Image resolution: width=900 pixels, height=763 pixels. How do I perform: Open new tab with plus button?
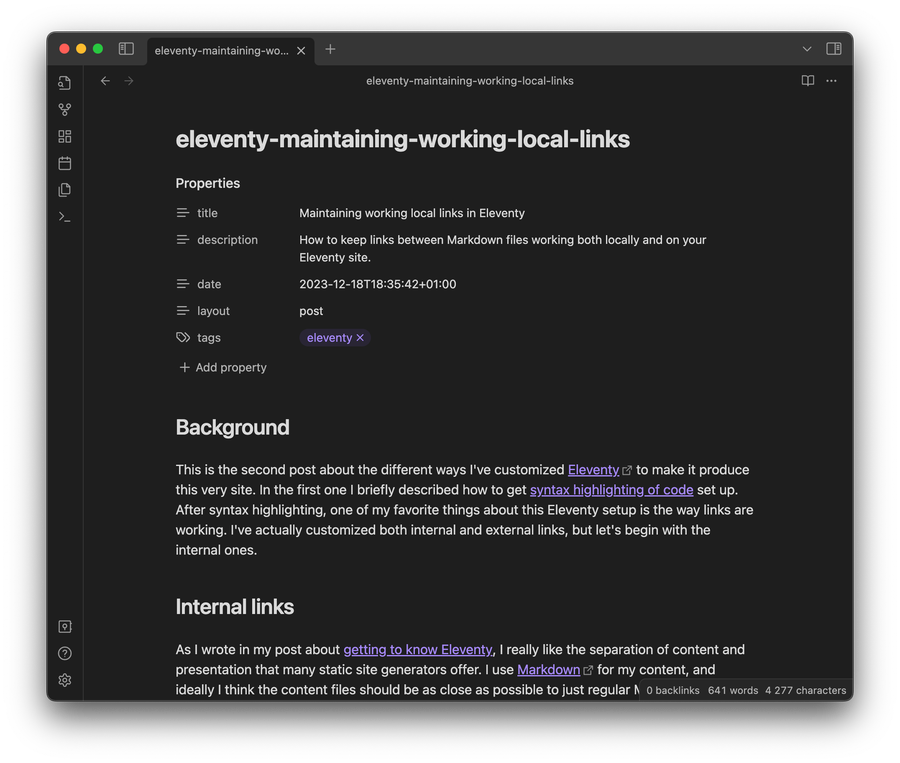pos(330,49)
